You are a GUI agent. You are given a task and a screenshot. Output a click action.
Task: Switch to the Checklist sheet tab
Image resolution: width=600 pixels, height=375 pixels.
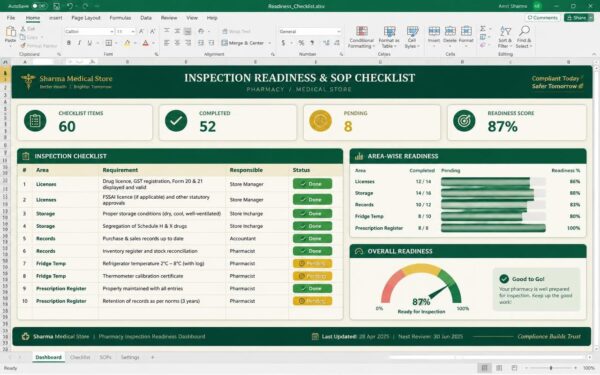(80, 357)
